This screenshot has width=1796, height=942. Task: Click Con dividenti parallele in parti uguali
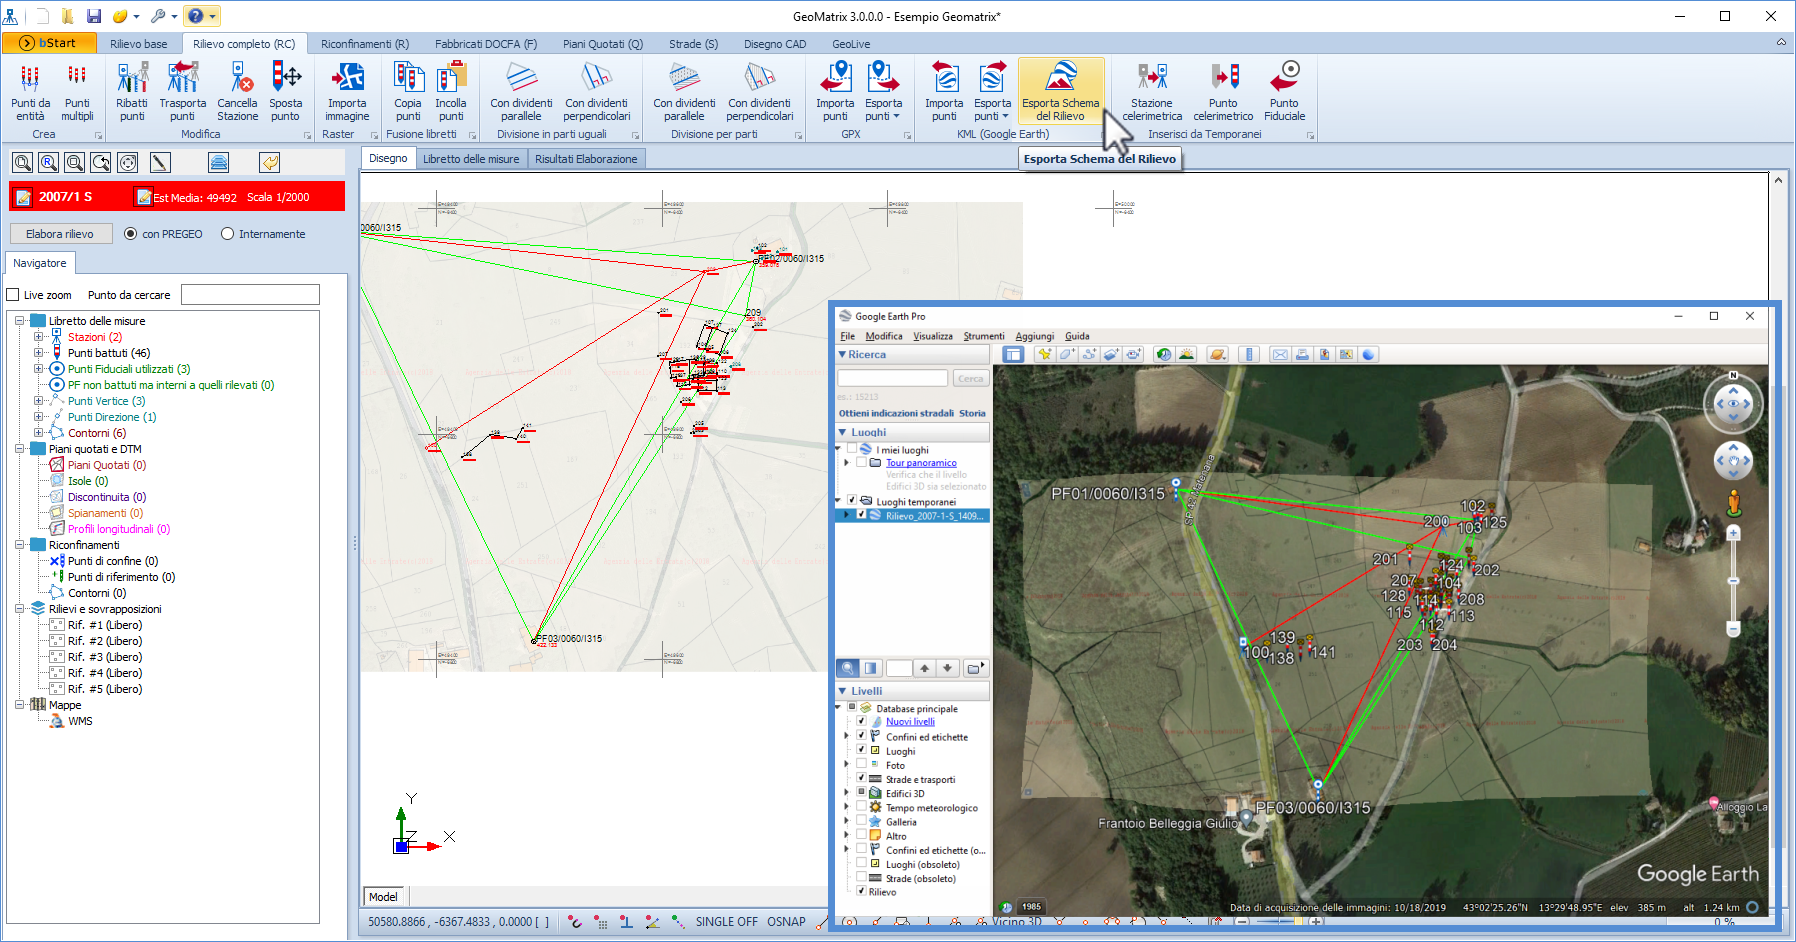[521, 92]
